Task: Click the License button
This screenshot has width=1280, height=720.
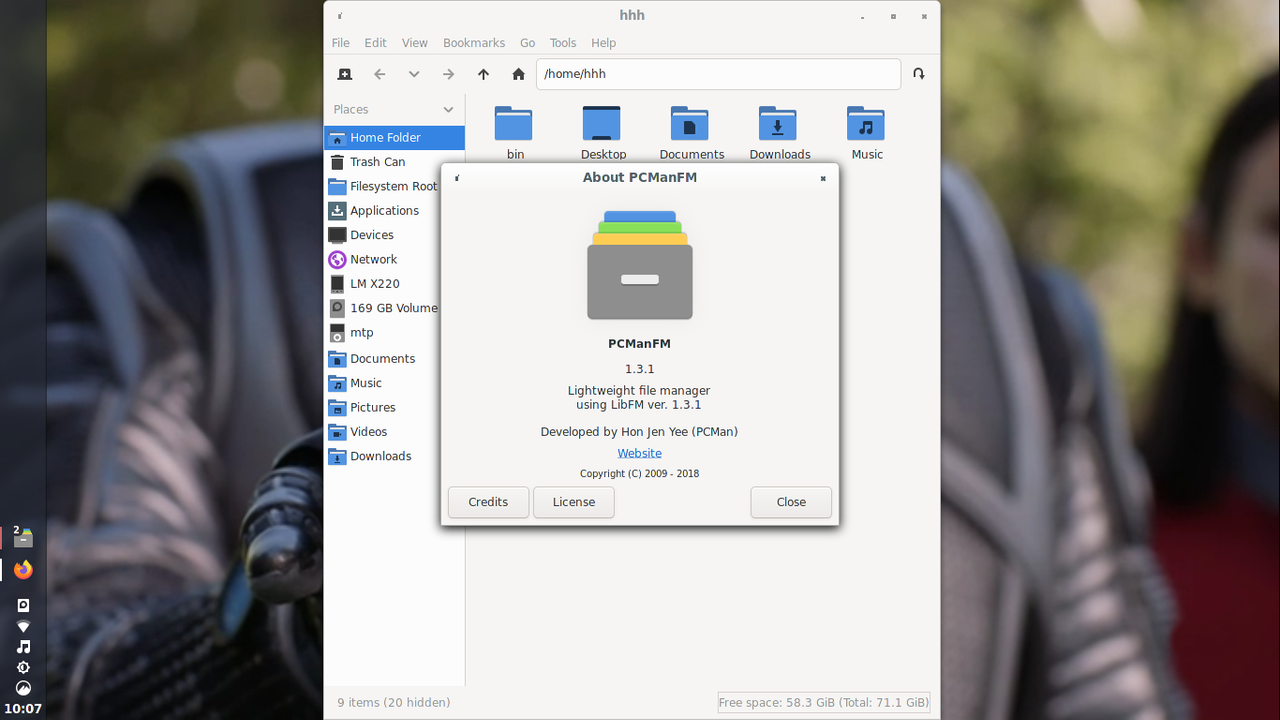Action: point(574,502)
